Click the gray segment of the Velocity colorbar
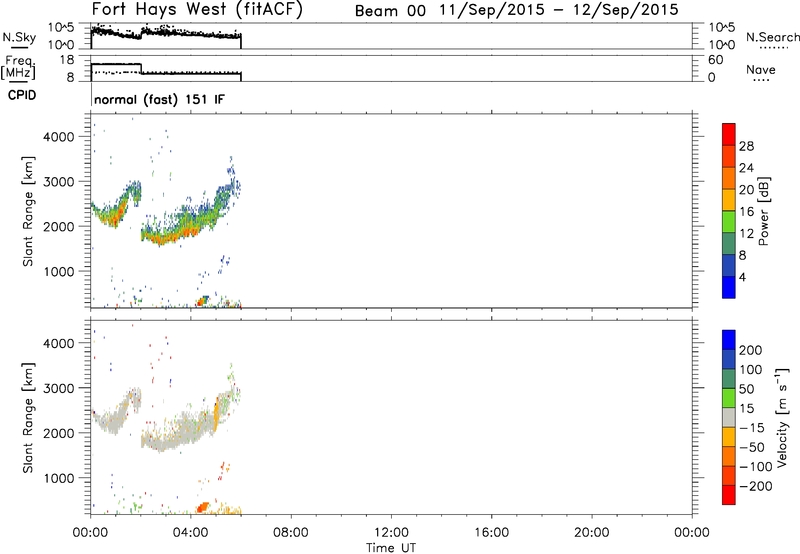The height and width of the screenshot is (554, 800). [729, 417]
